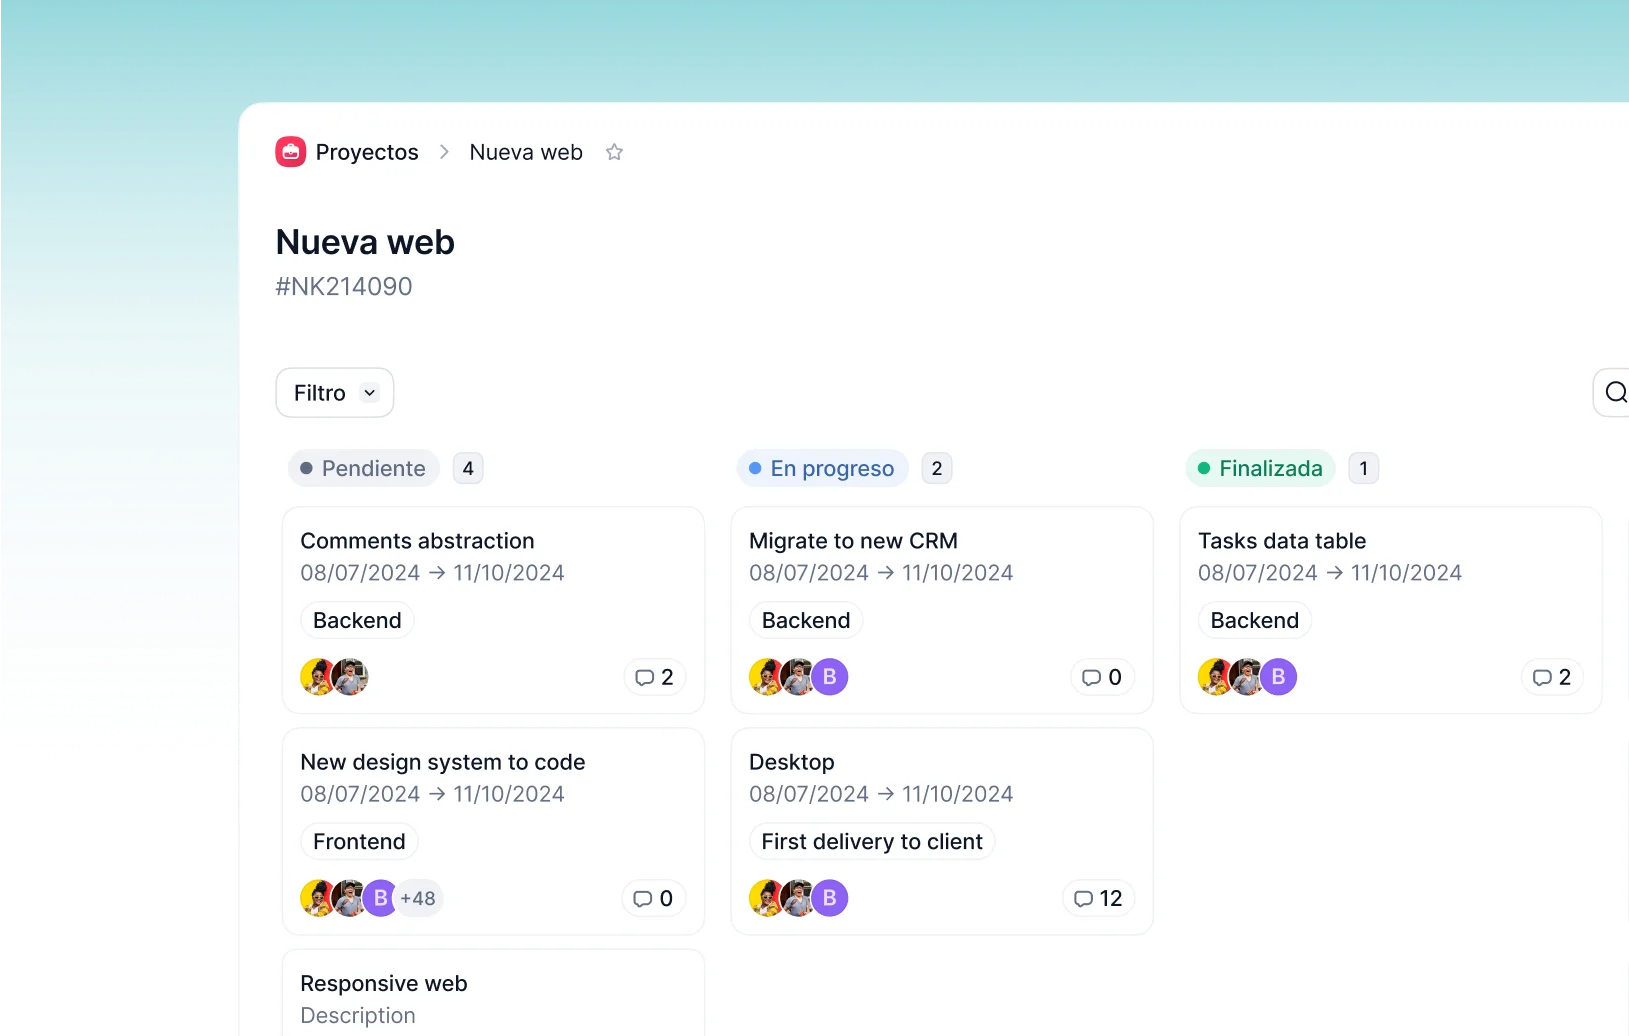Click the breadcrumb chevron after Proyectos
This screenshot has width=1629, height=1036.
pyautogui.click(x=444, y=152)
